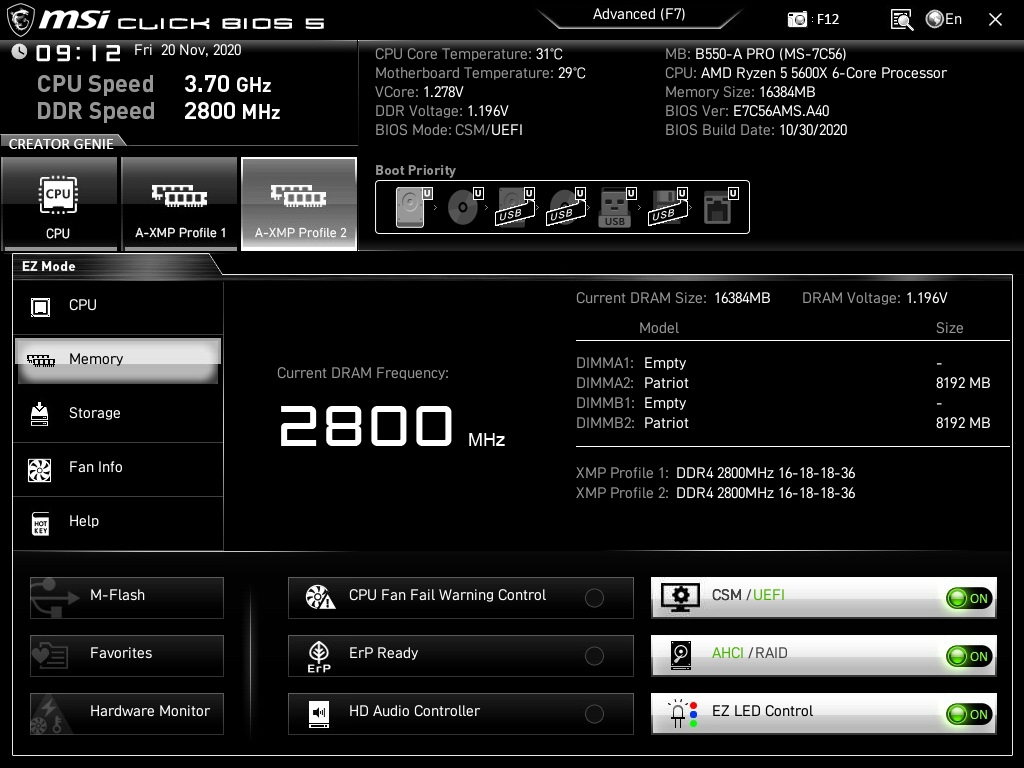This screenshot has height=768, width=1024.
Task: Select the USB floppy boot device icon
Action: click(668, 207)
